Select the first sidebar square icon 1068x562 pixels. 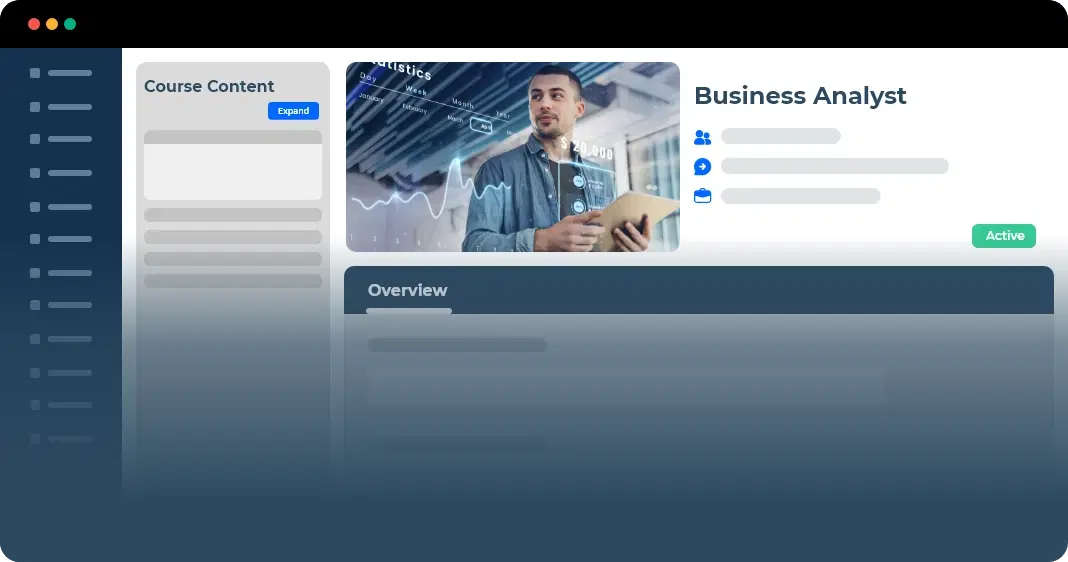(x=35, y=73)
